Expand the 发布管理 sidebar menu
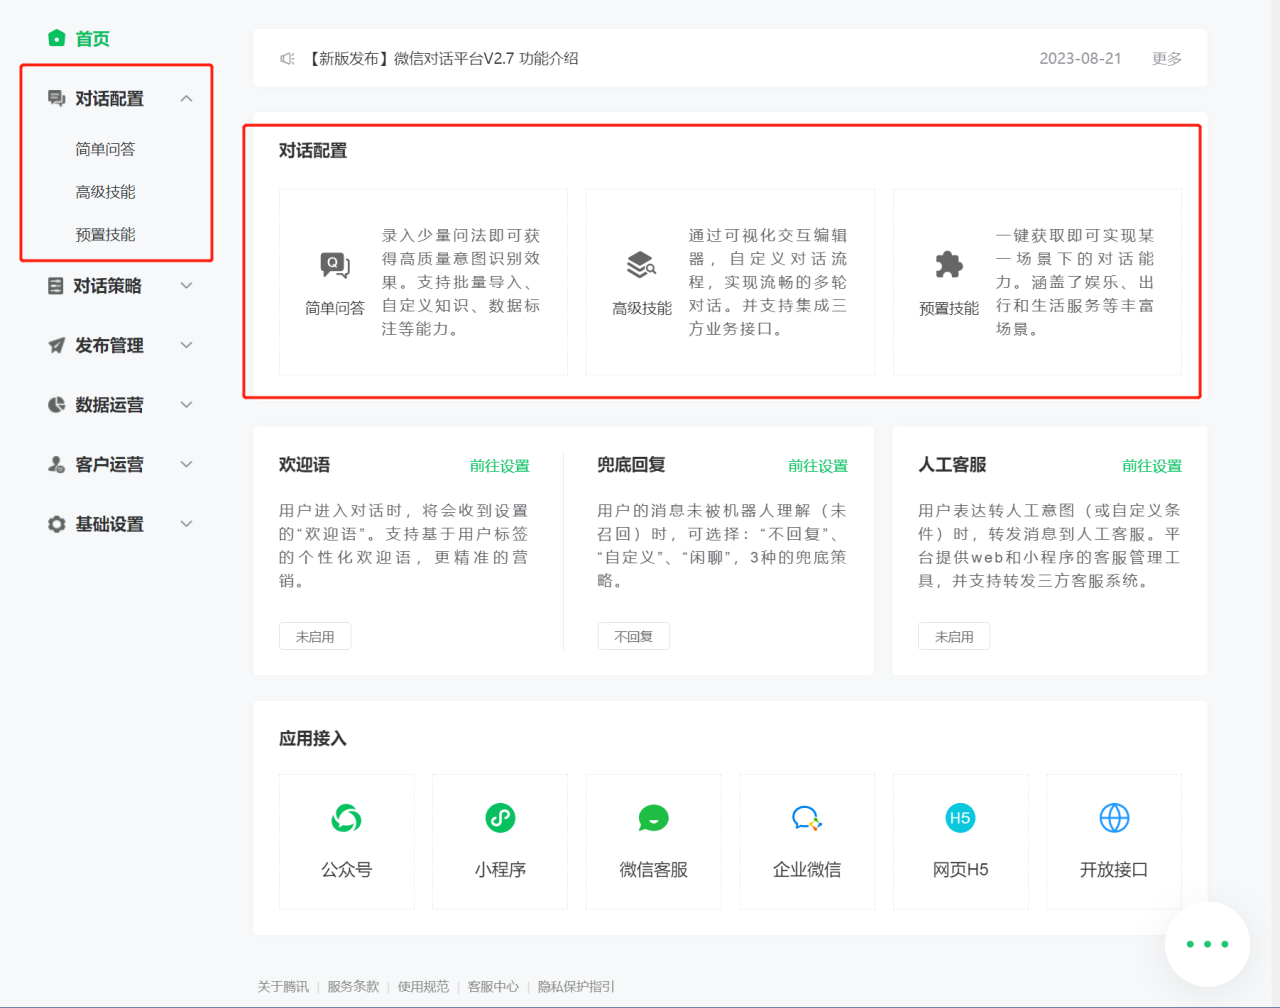This screenshot has height=1008, width=1280. tap(186, 346)
